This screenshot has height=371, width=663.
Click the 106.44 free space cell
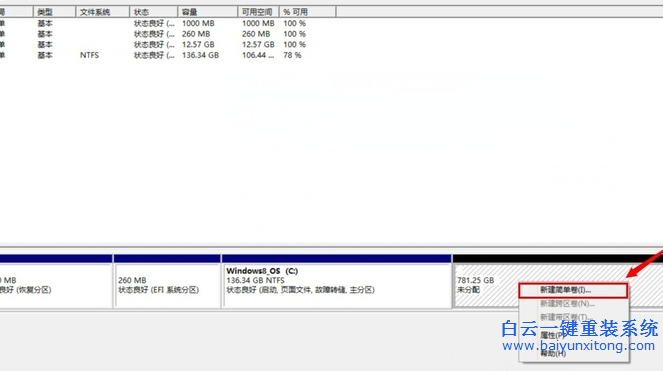(x=258, y=55)
